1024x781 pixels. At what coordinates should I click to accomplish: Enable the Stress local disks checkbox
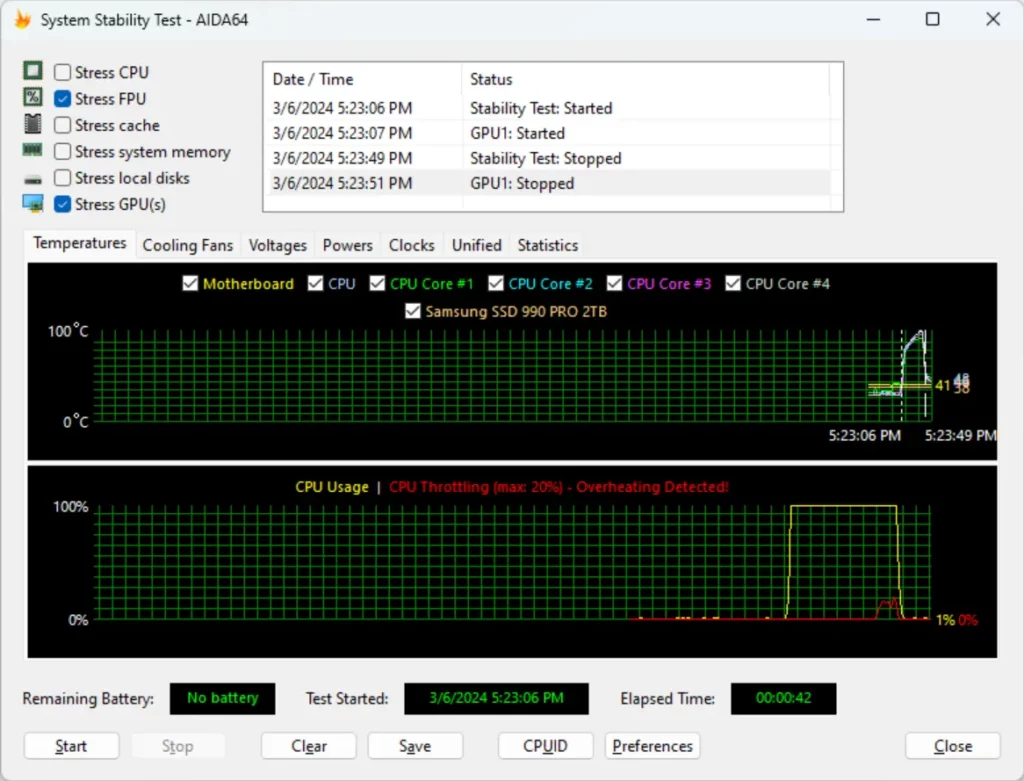(60, 178)
